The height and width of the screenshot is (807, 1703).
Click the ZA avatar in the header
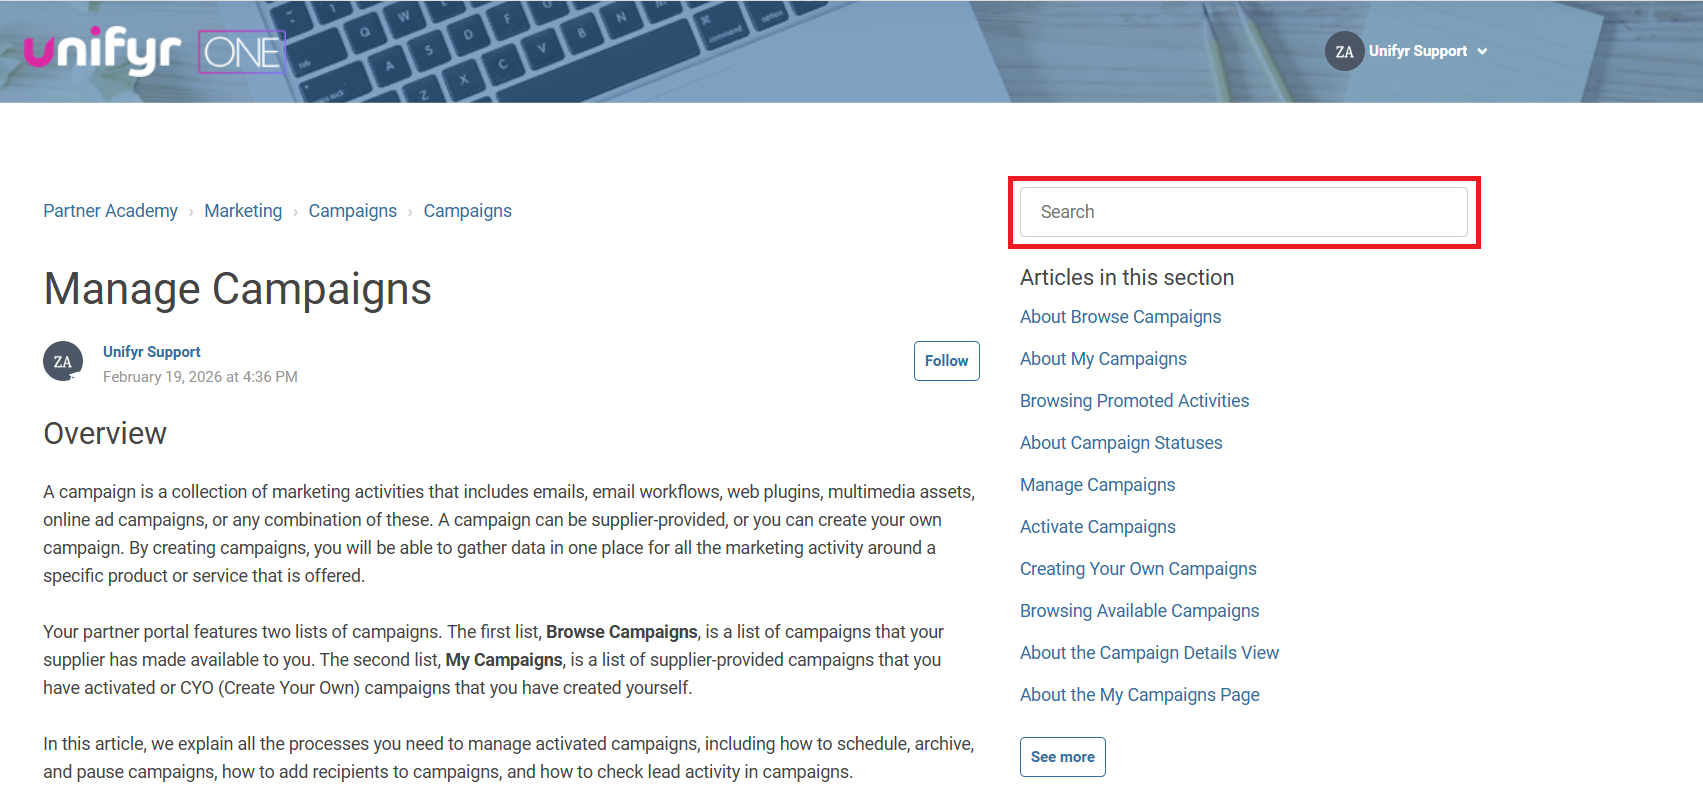1344,51
